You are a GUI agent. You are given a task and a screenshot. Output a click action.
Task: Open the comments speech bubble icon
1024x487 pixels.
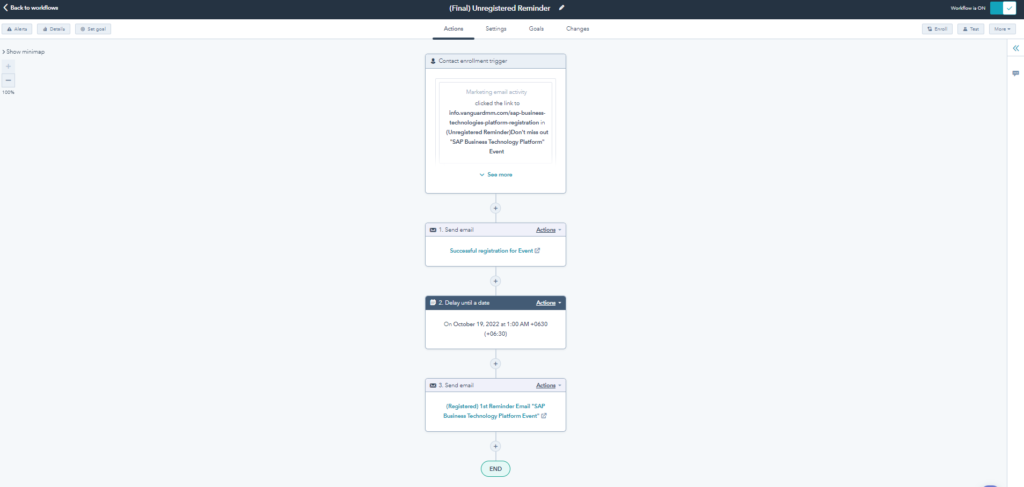pyautogui.click(x=1015, y=73)
